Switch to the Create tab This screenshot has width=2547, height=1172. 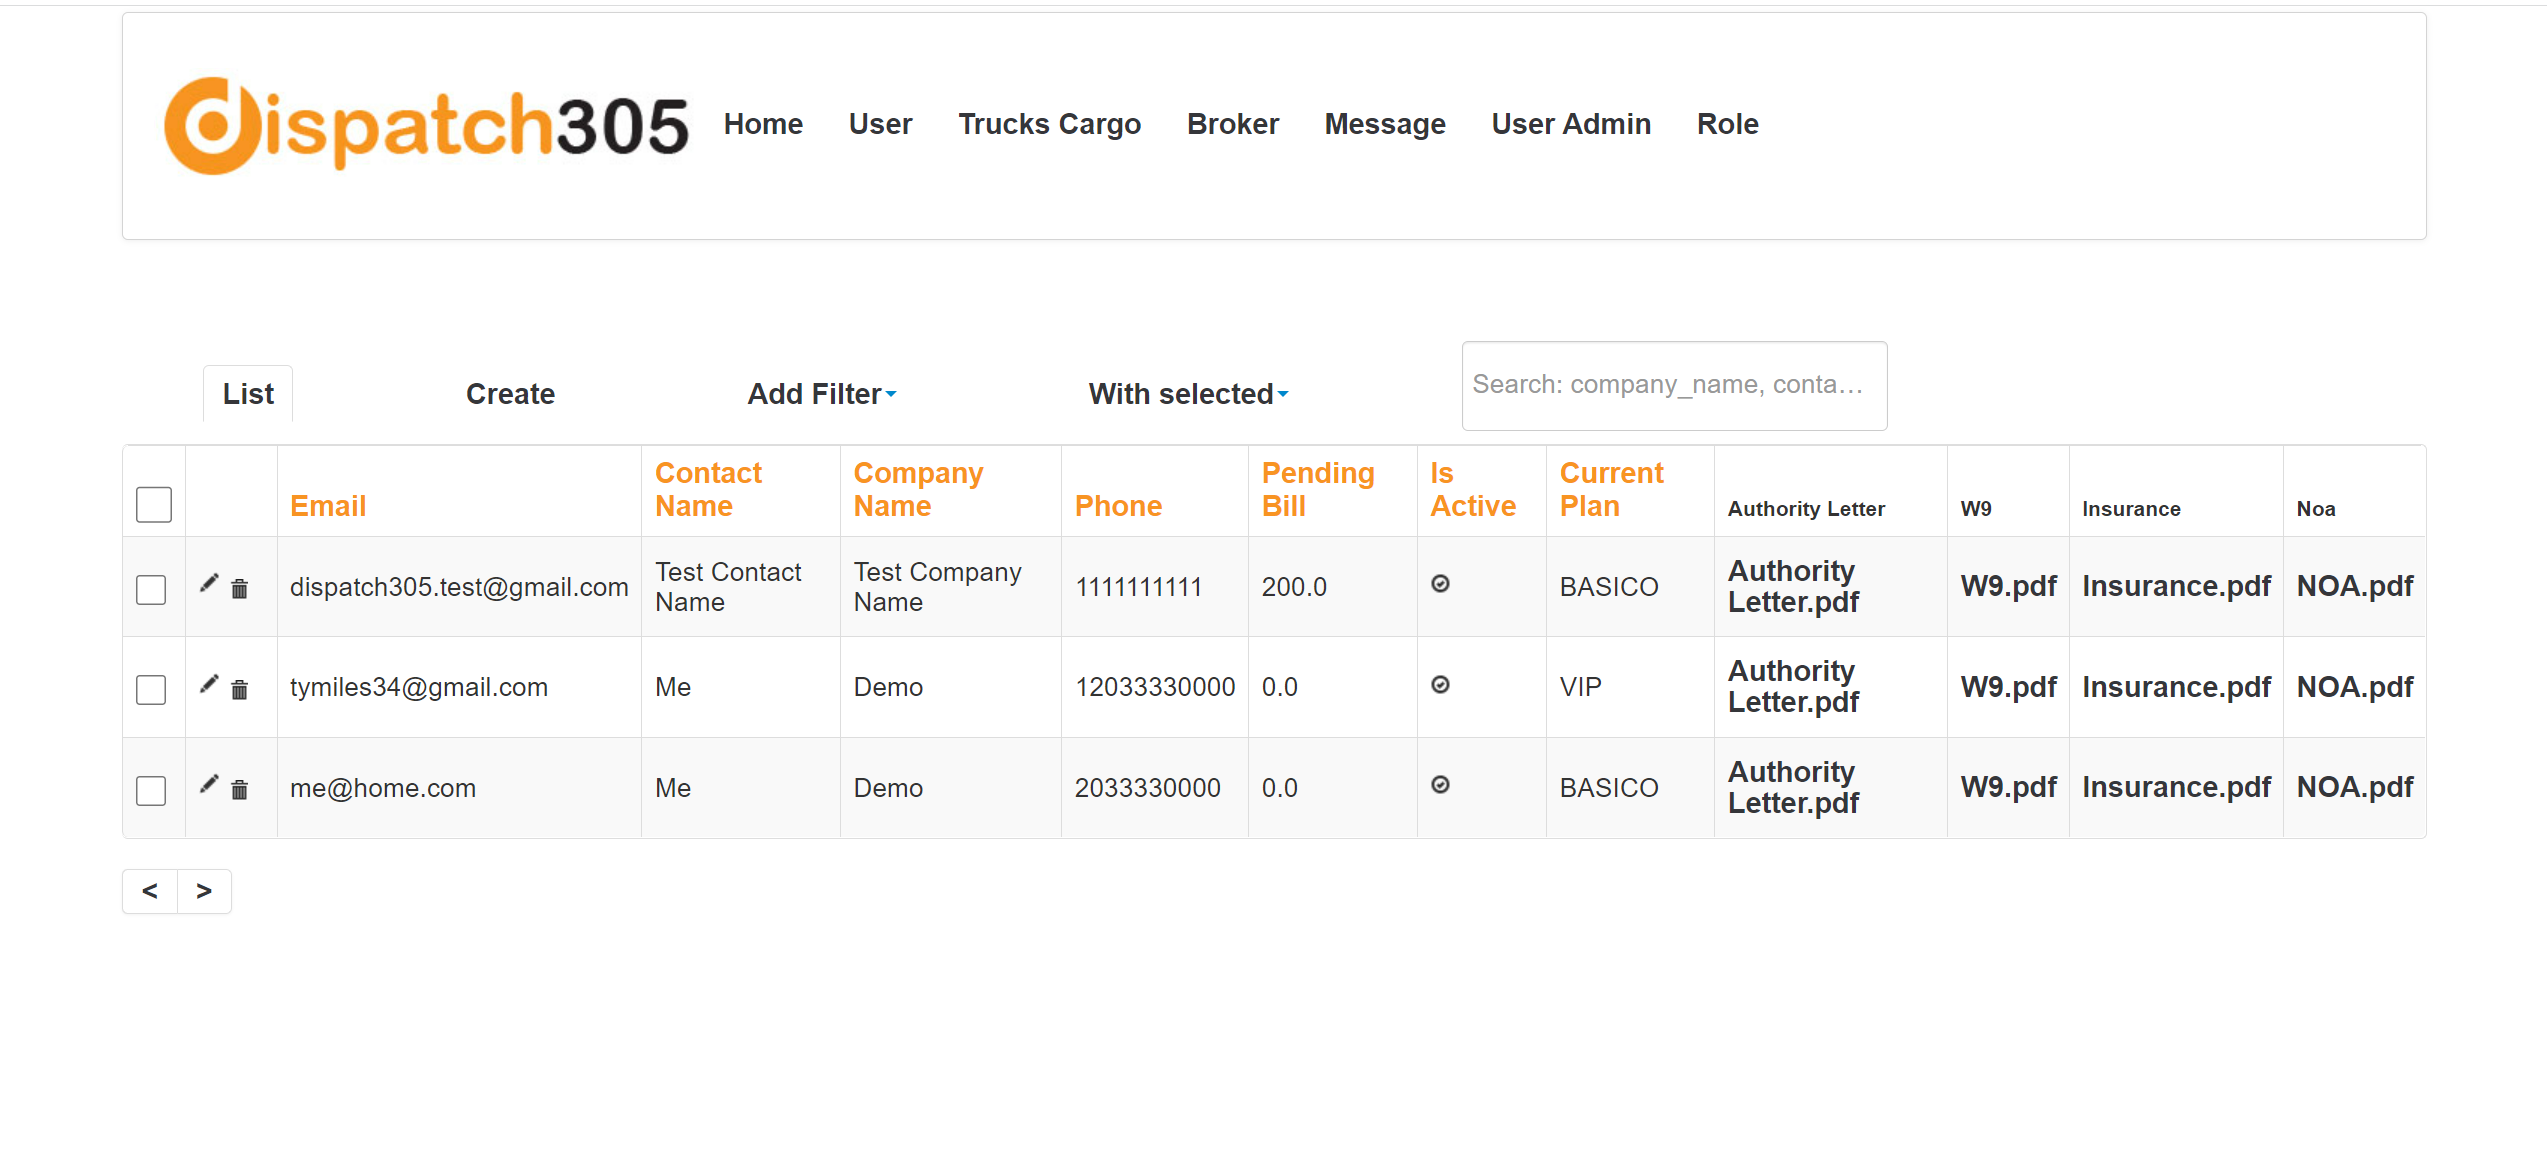pos(510,394)
